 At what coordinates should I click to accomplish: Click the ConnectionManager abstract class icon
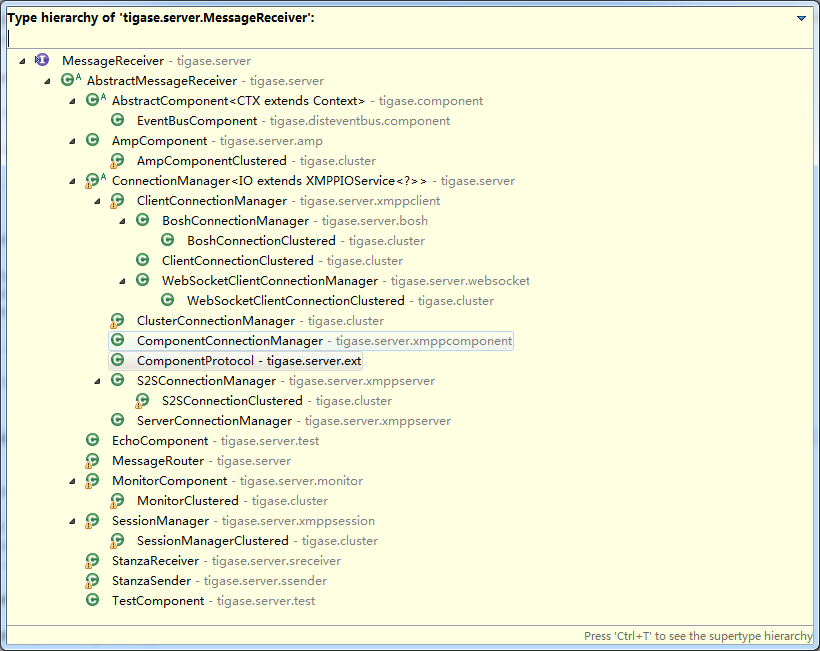coord(95,180)
